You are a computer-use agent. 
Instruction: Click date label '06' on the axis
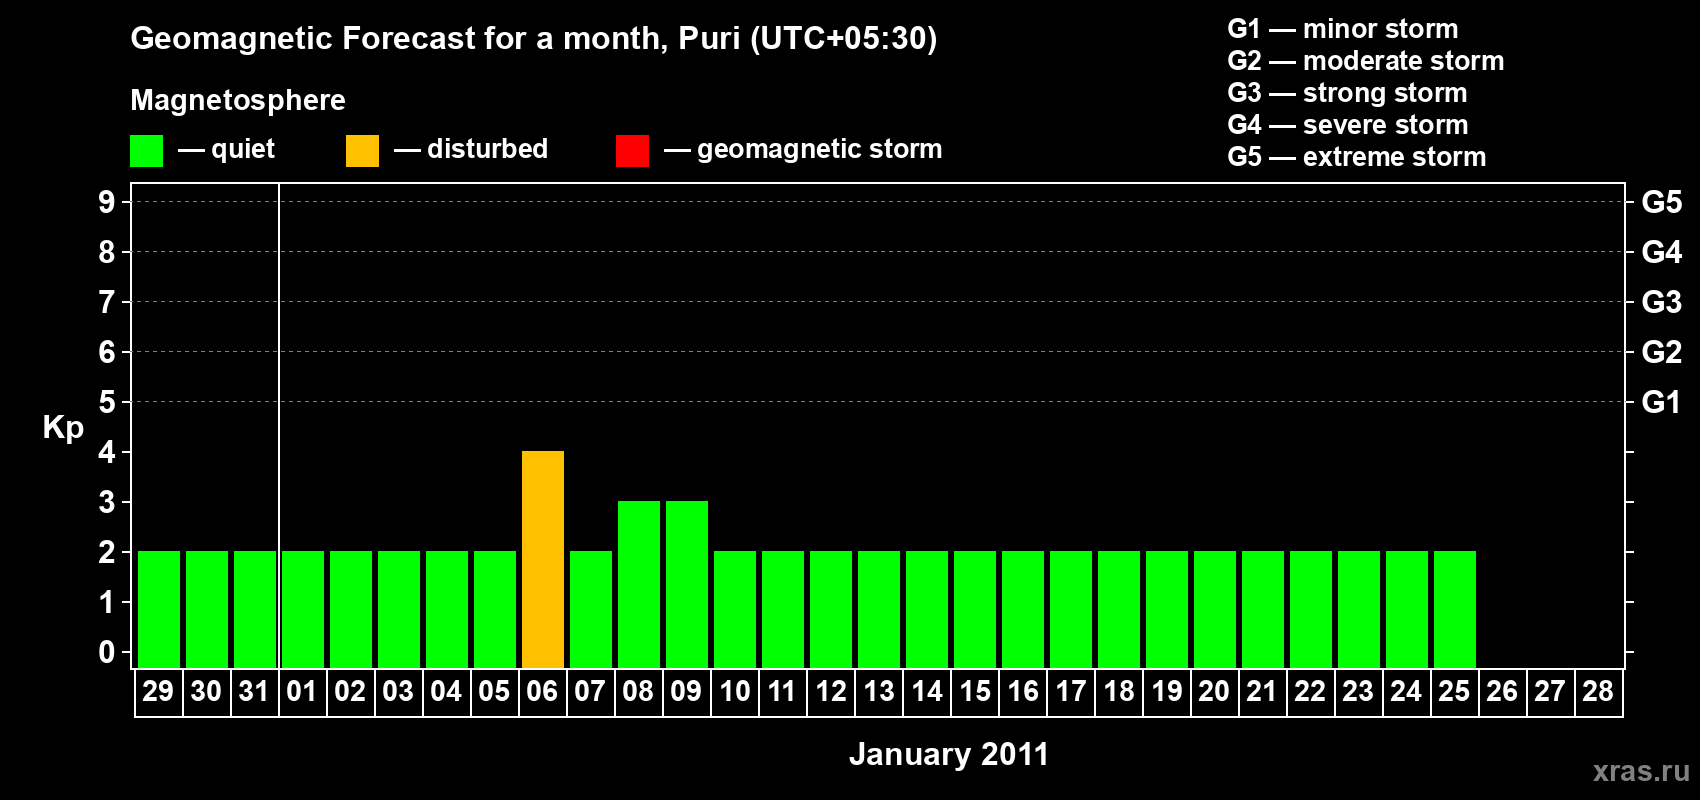pyautogui.click(x=542, y=691)
